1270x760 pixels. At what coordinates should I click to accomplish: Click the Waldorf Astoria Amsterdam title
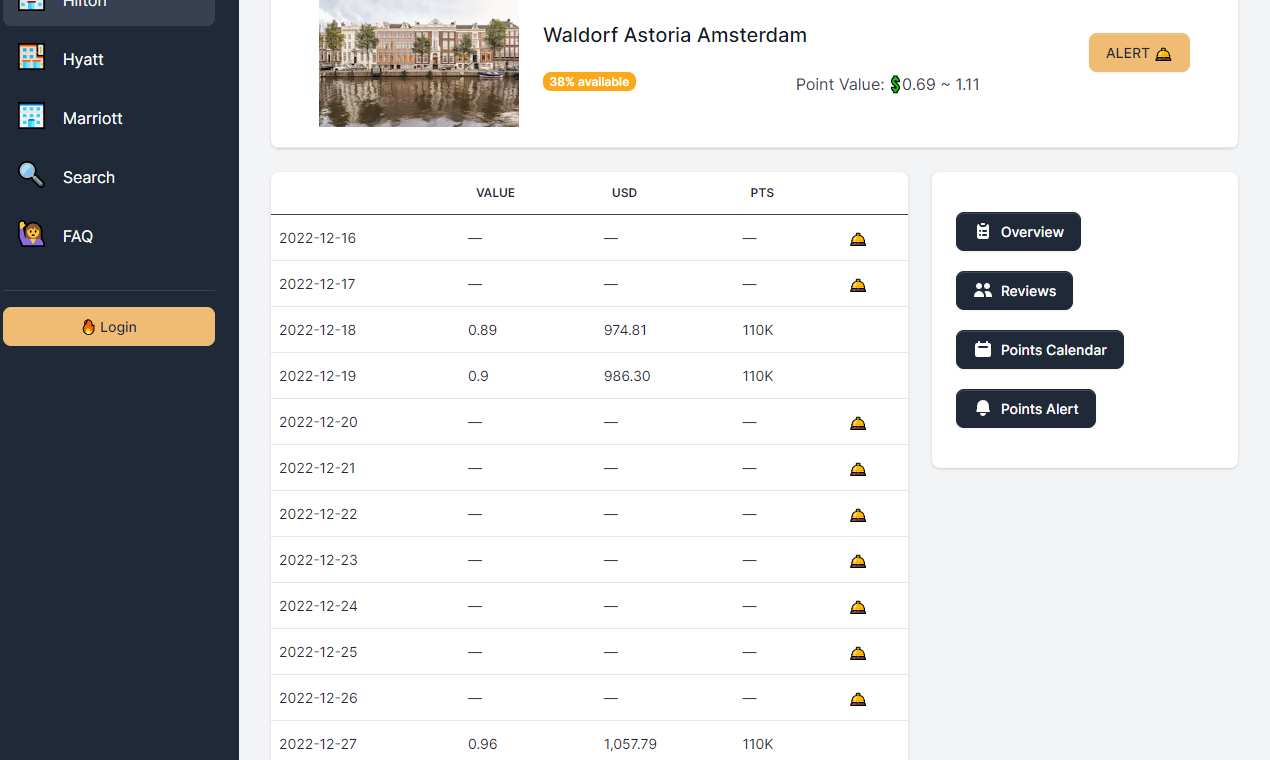pyautogui.click(x=675, y=35)
